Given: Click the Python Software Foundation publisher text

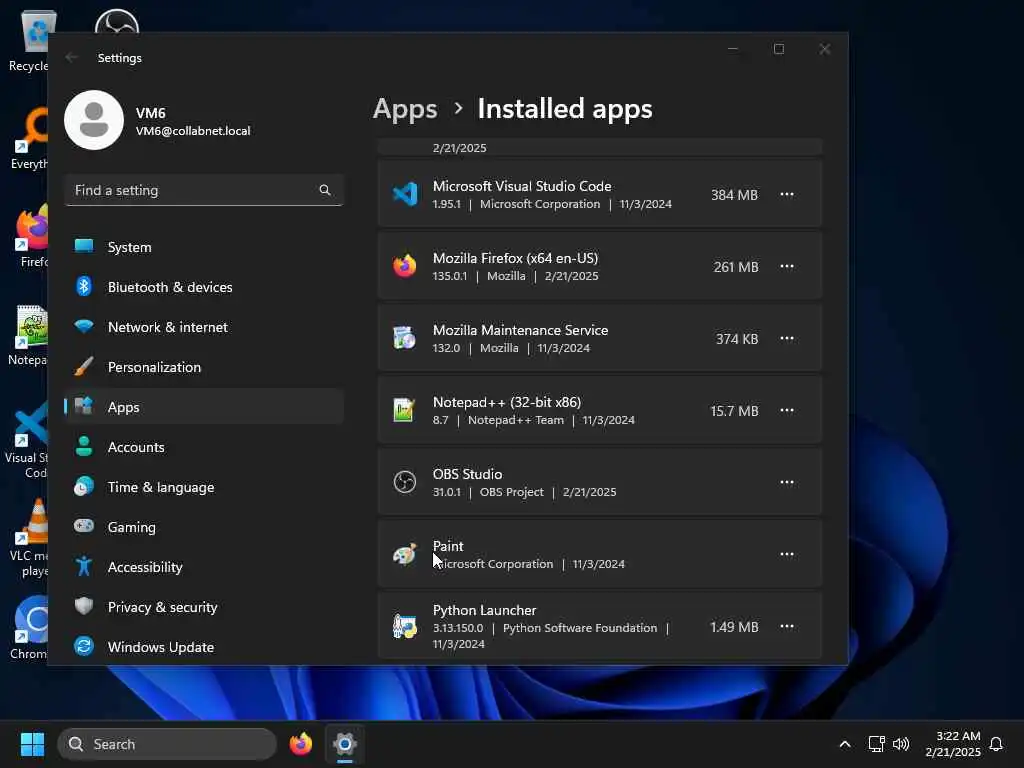Looking at the screenshot, I should pos(580,628).
